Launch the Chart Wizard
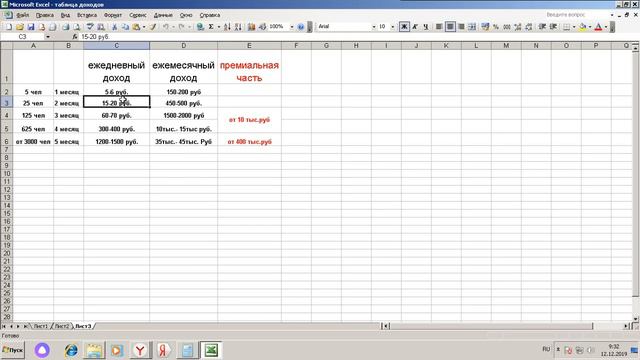This screenshot has height=360, width=640. click(251, 27)
